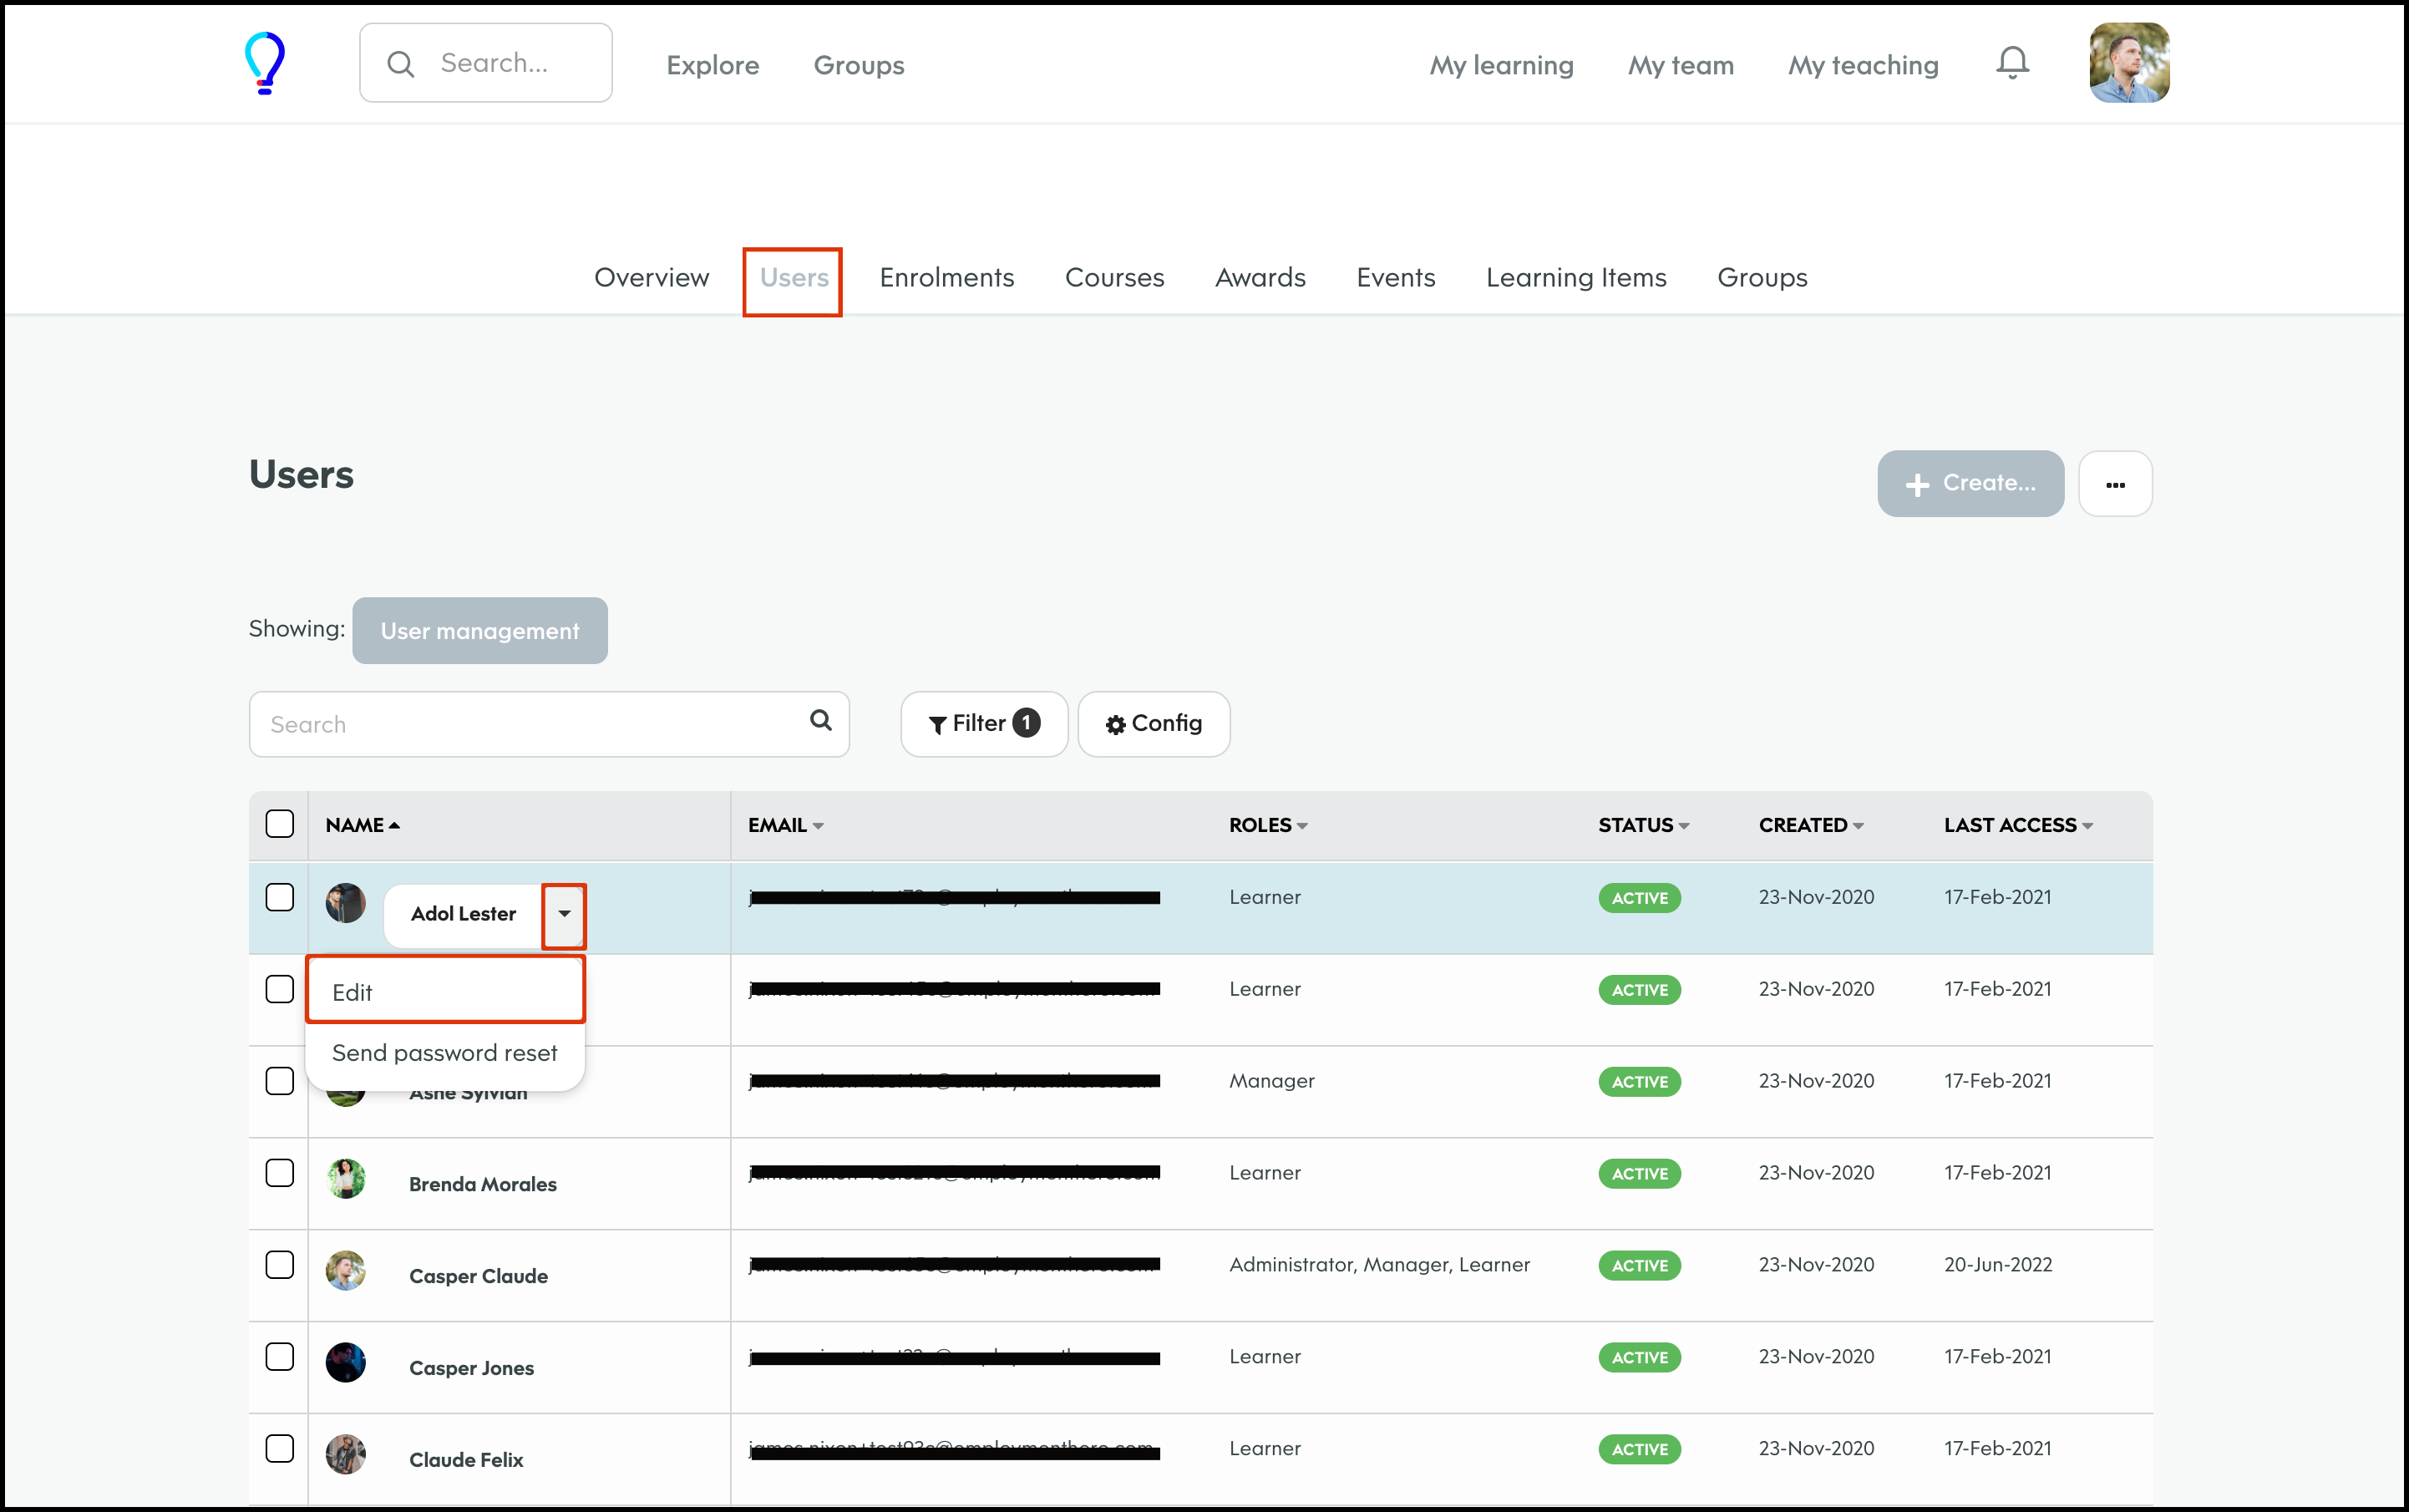Toggle dropdown arrow beside Adol Lester
This screenshot has height=1512, width=2409.
(564, 914)
